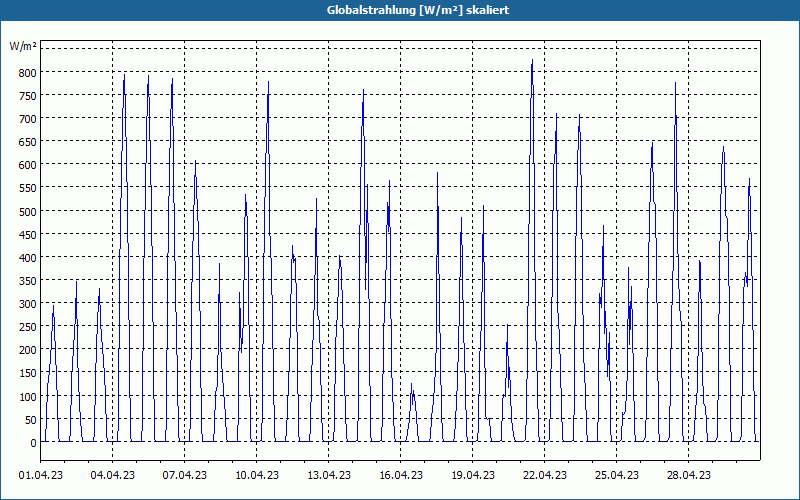Click the W/m² unit label on y-axis

click(23, 46)
